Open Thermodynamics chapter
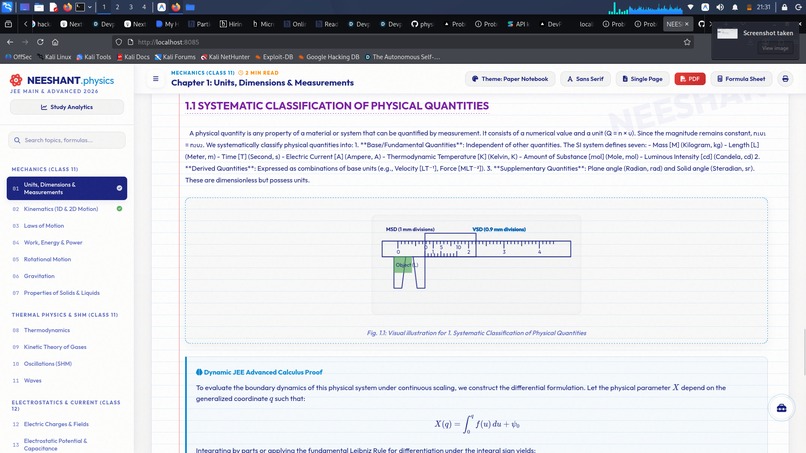 [x=67, y=330]
